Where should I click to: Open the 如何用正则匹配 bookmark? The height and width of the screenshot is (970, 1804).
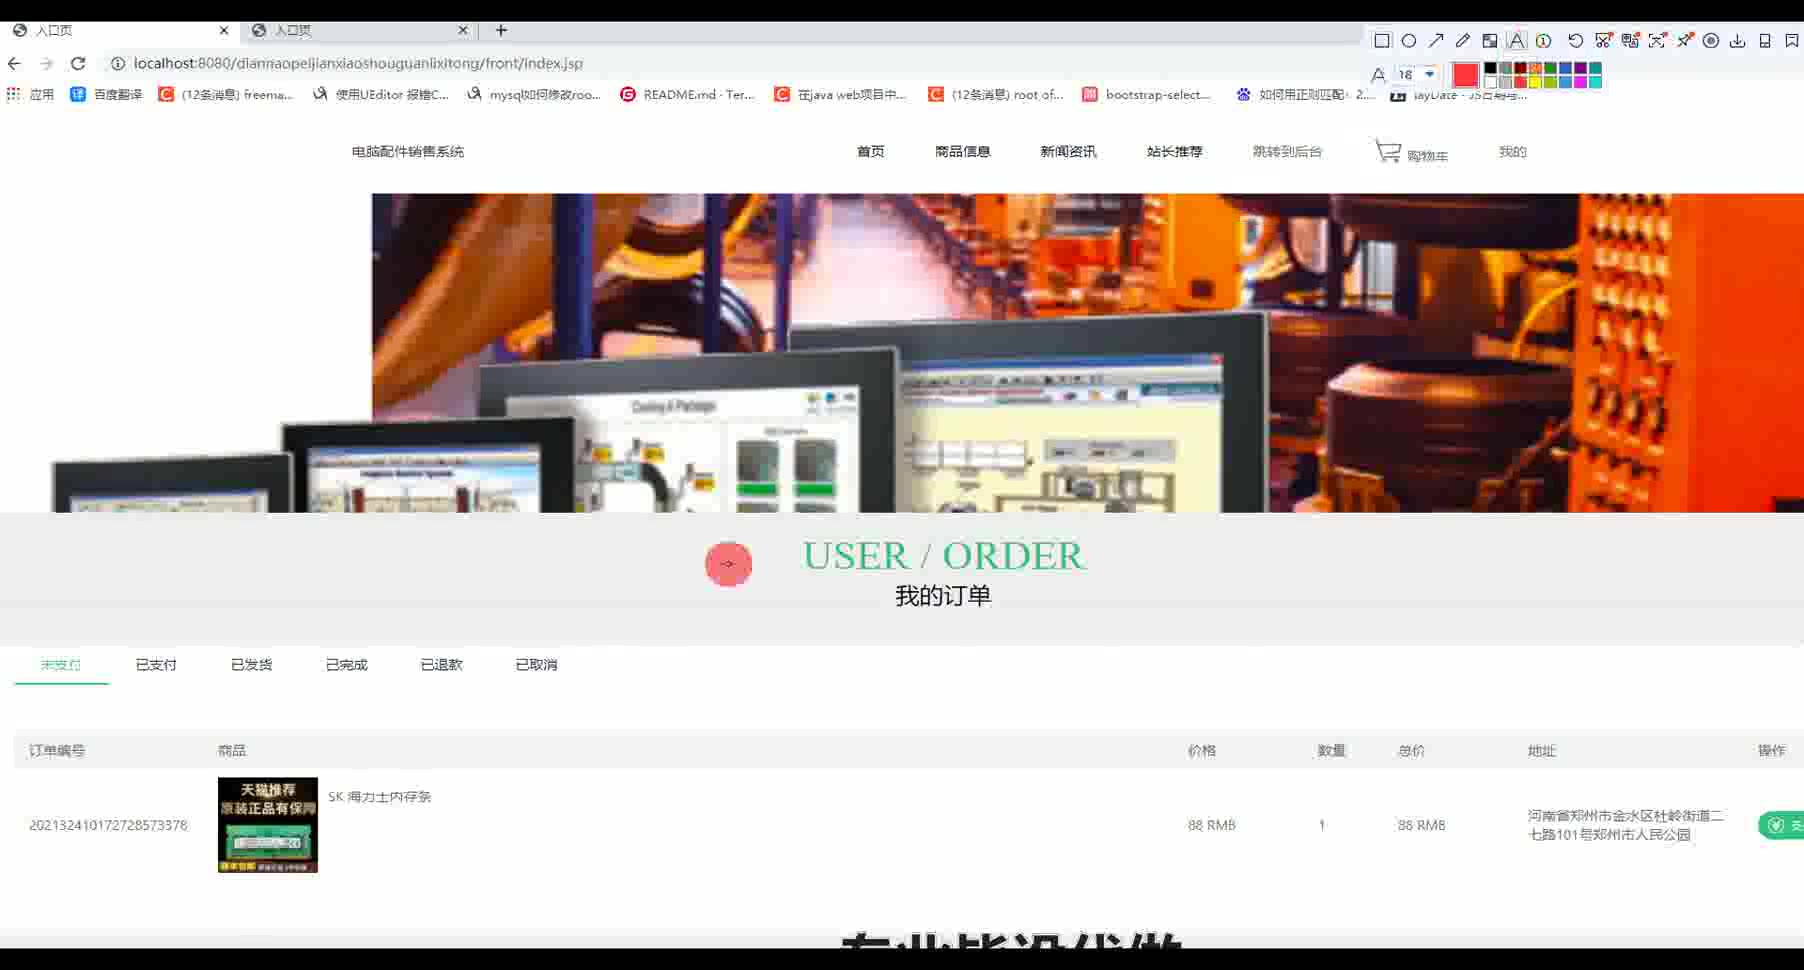coord(1306,94)
